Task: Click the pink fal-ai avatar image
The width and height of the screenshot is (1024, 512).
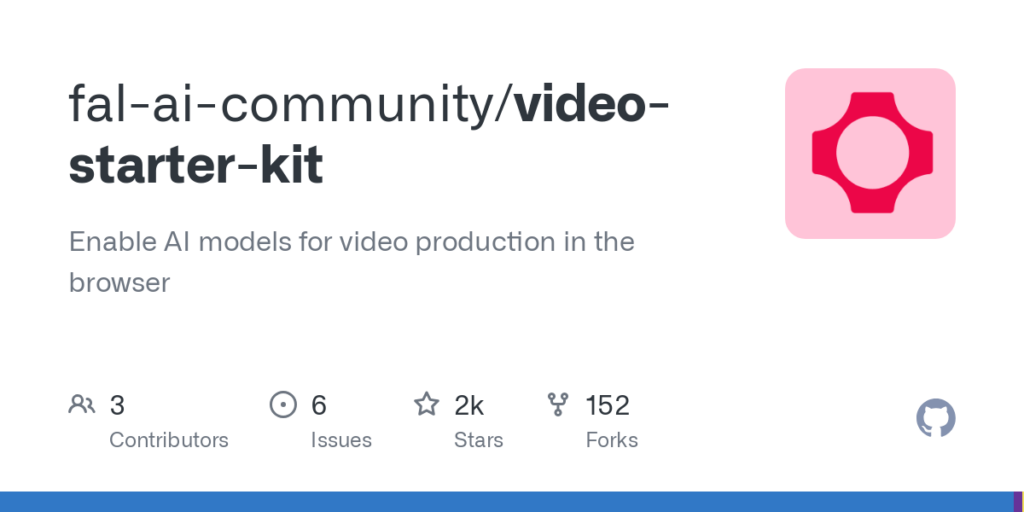Action: [x=870, y=153]
